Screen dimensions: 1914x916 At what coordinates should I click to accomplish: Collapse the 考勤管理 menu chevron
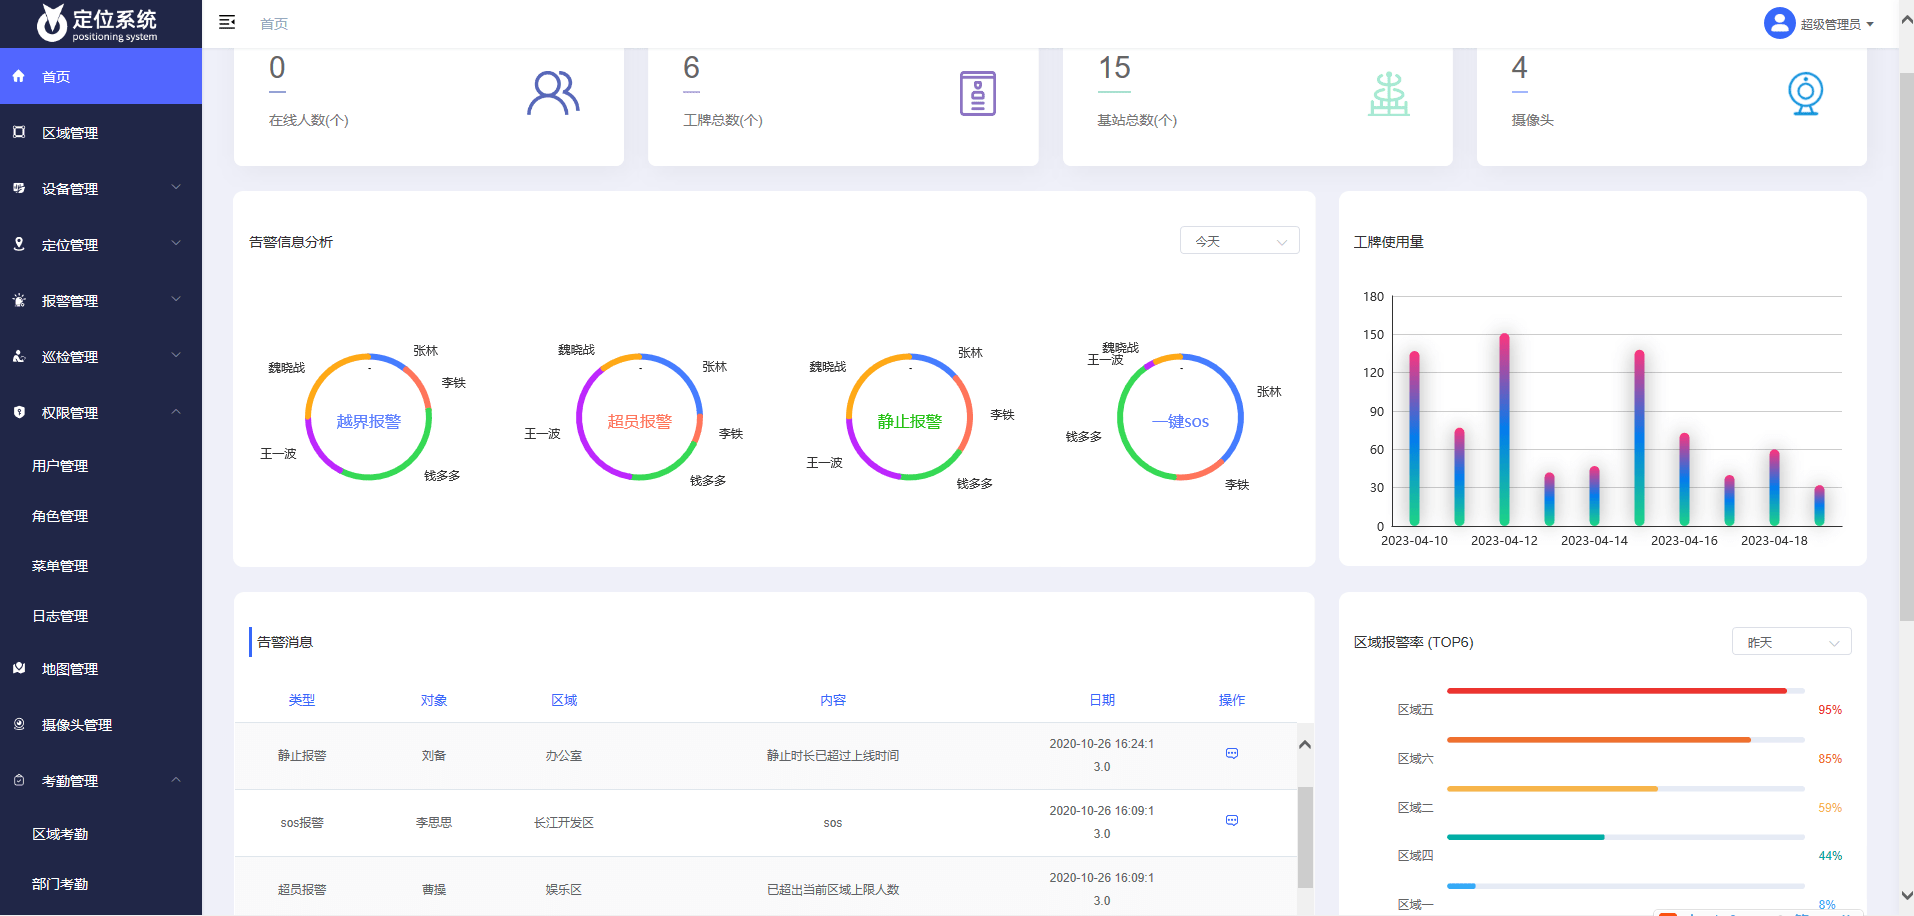(x=176, y=779)
